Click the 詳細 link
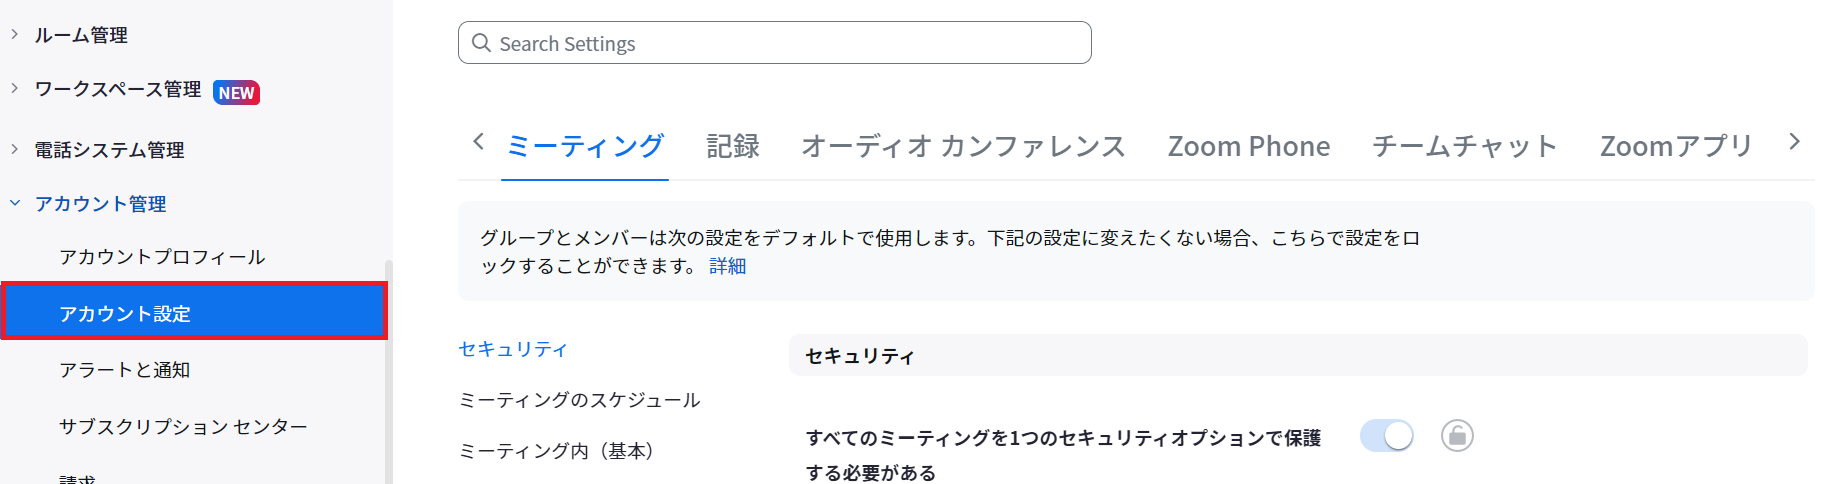This screenshot has width=1821, height=484. (728, 266)
